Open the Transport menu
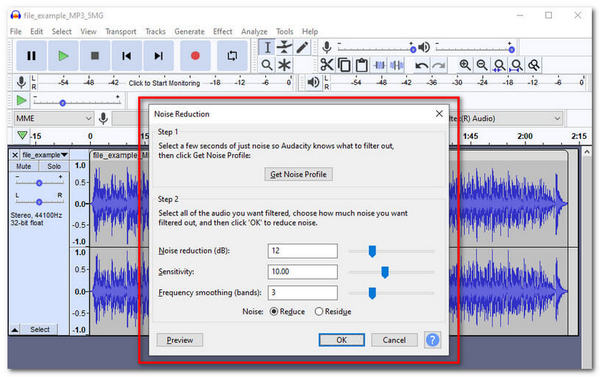 [121, 31]
